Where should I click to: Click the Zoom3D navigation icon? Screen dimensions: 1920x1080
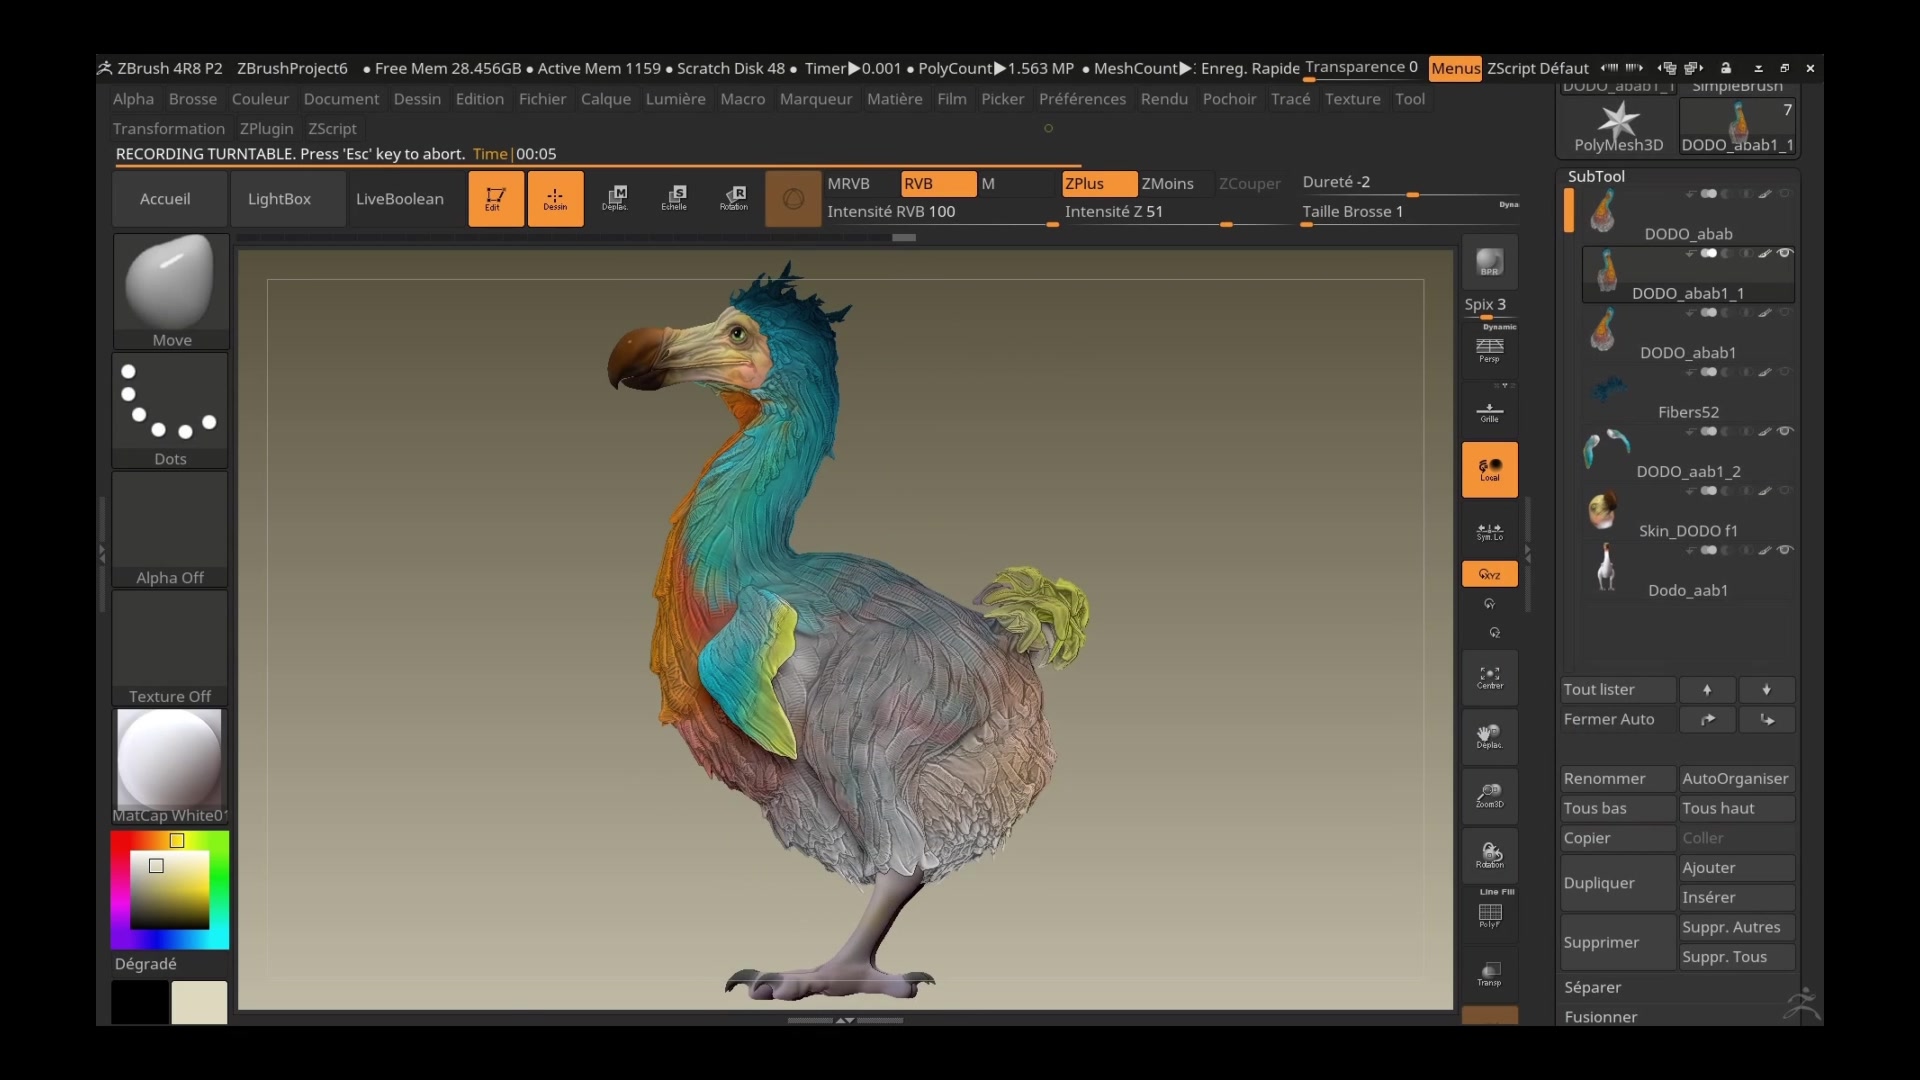click(x=1489, y=796)
